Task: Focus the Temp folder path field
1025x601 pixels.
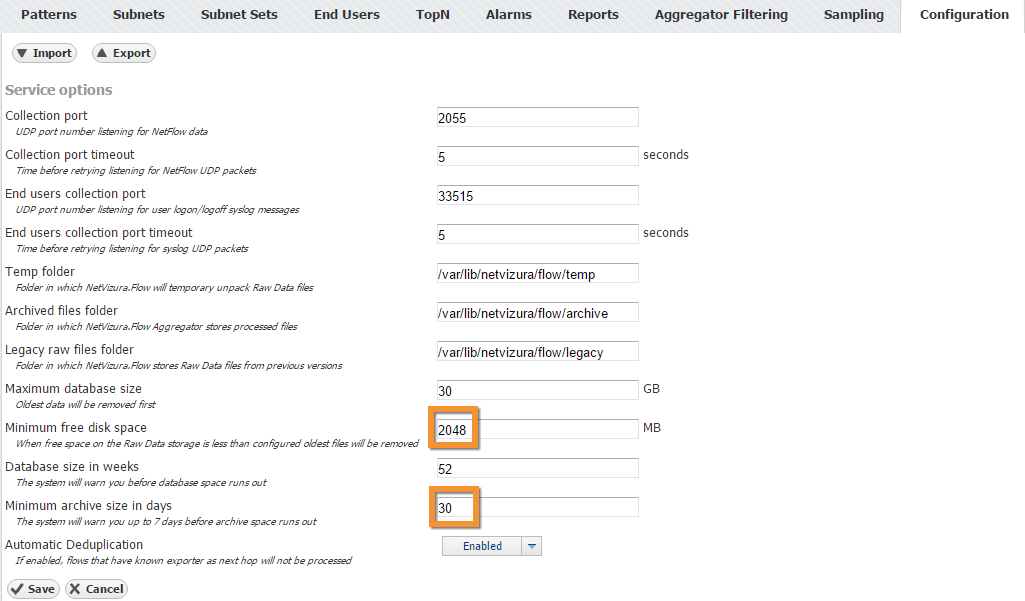Action: 537,273
